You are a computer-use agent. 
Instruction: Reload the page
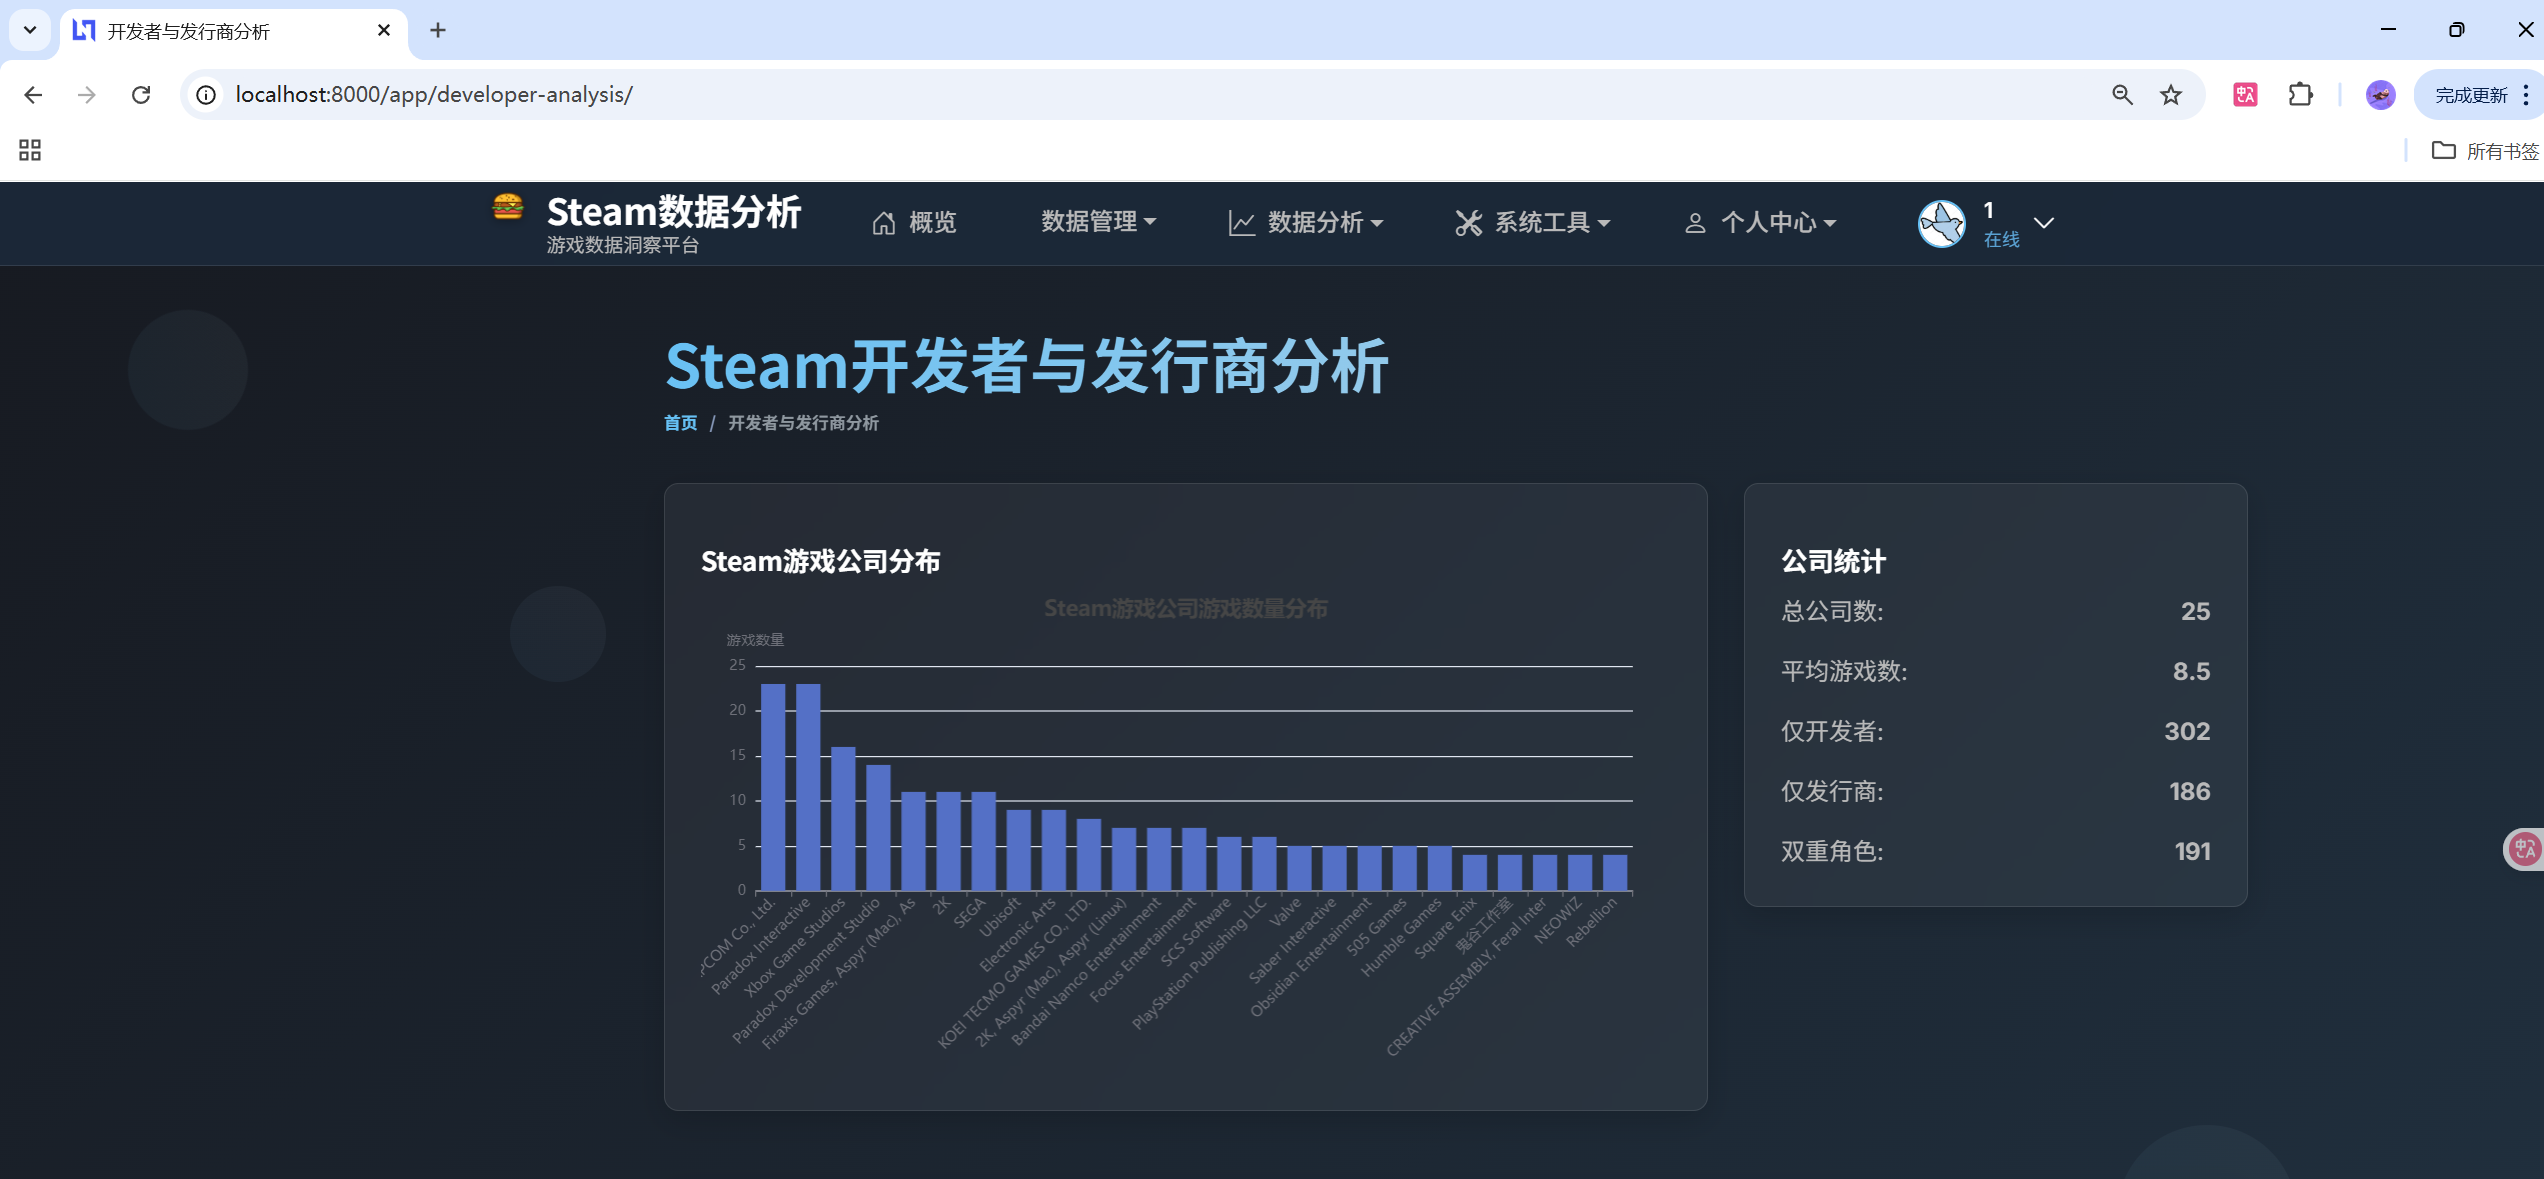[x=141, y=95]
